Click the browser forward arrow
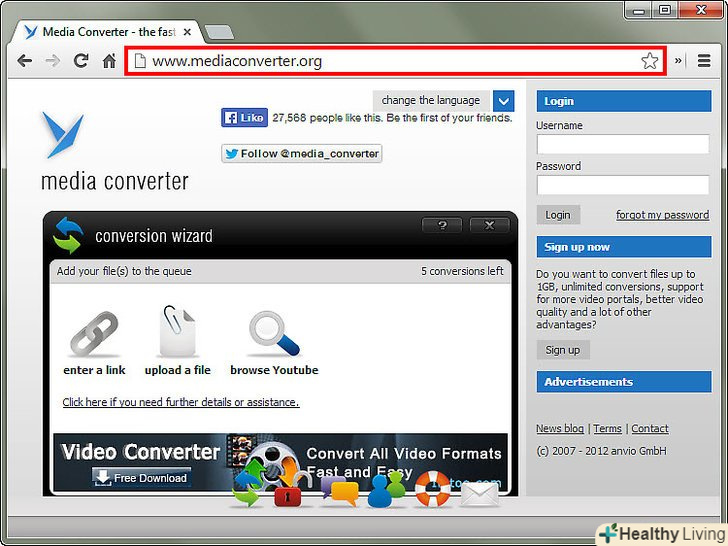The image size is (728, 546). (52, 61)
